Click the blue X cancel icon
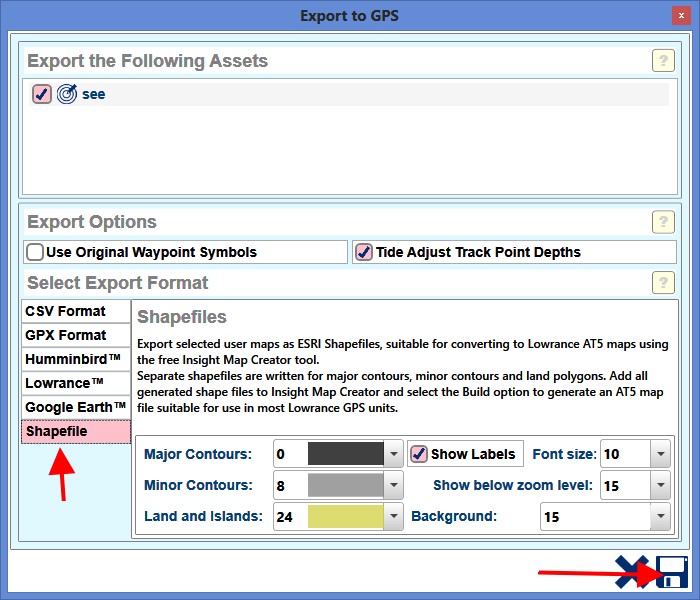700x600 pixels. point(631,571)
